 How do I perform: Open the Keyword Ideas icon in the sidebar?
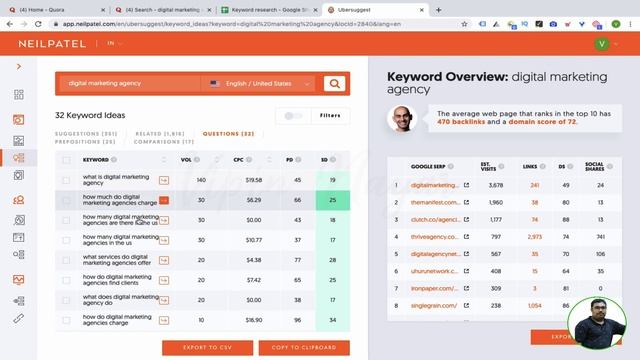click(x=19, y=158)
